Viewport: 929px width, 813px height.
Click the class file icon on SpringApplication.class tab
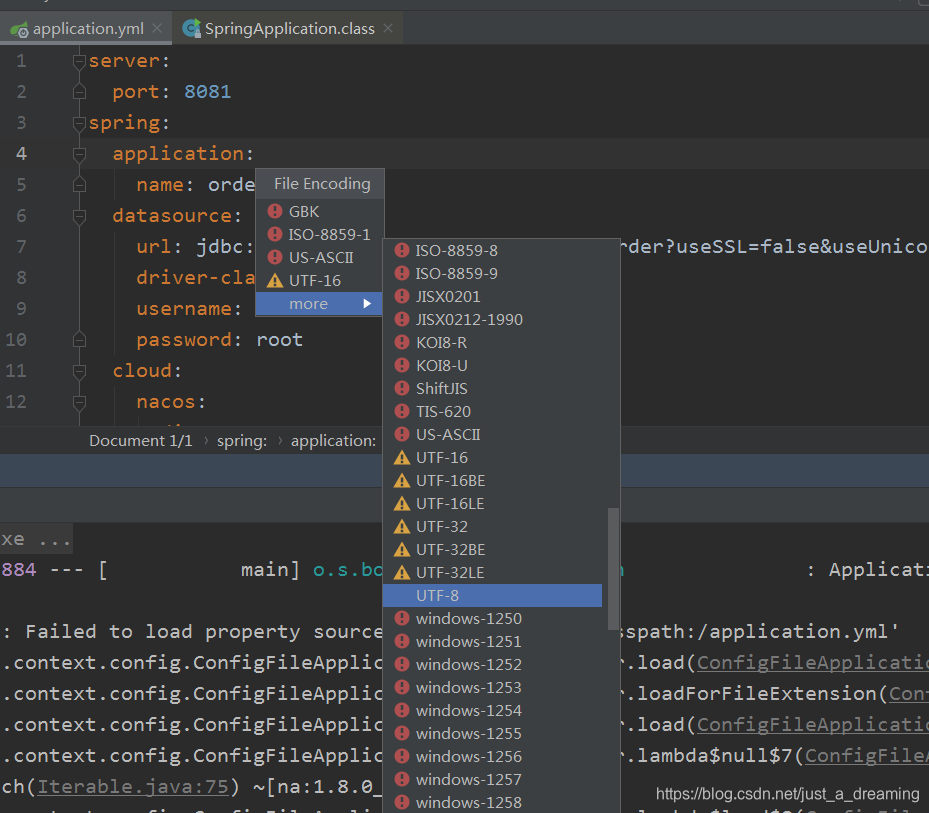[190, 28]
